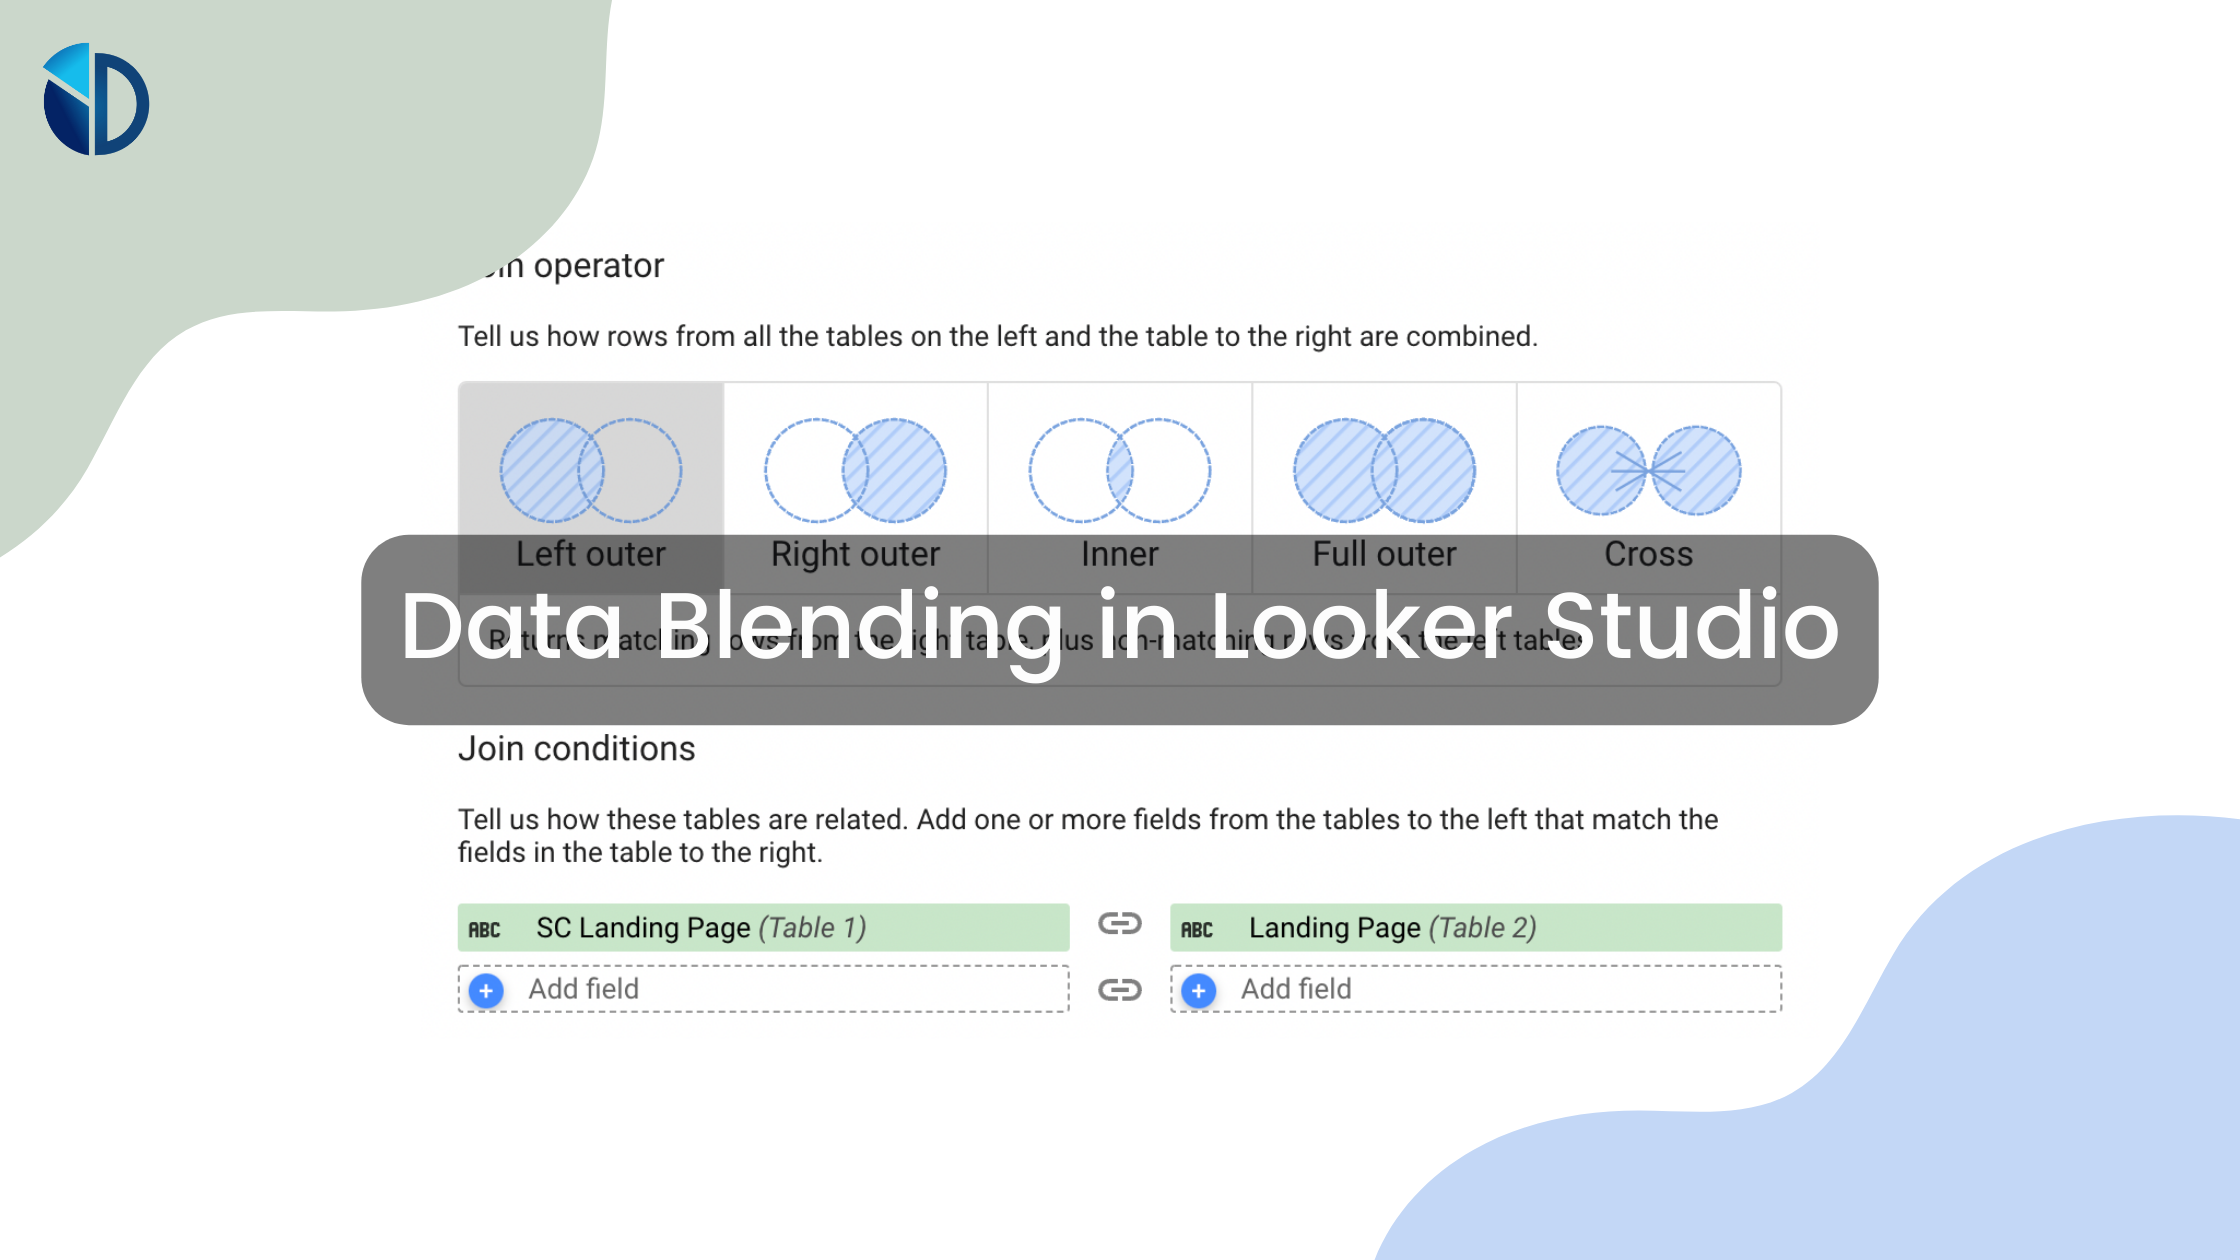Click the Join conditions heading link

pos(575,748)
